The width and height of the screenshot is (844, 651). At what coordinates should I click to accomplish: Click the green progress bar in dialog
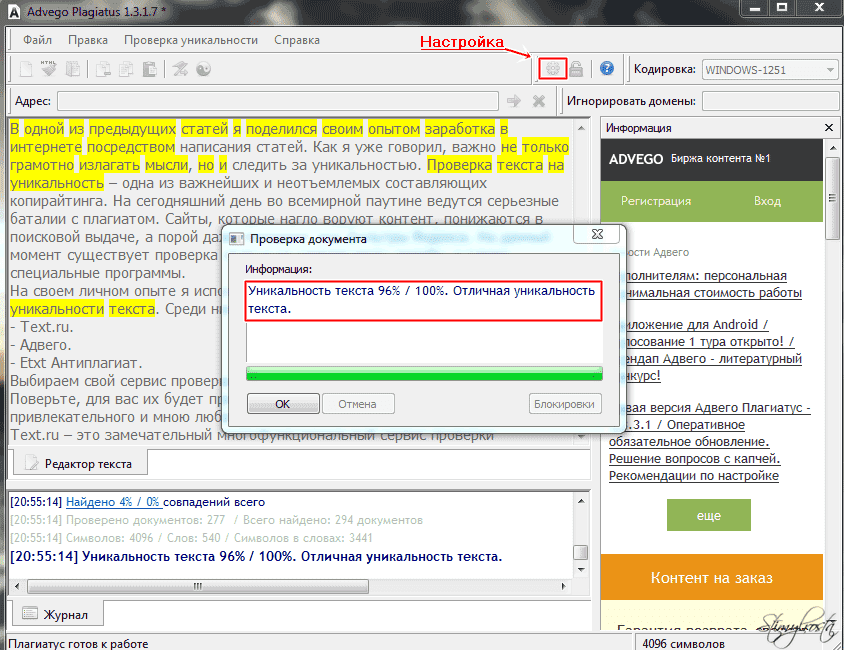pos(424,374)
